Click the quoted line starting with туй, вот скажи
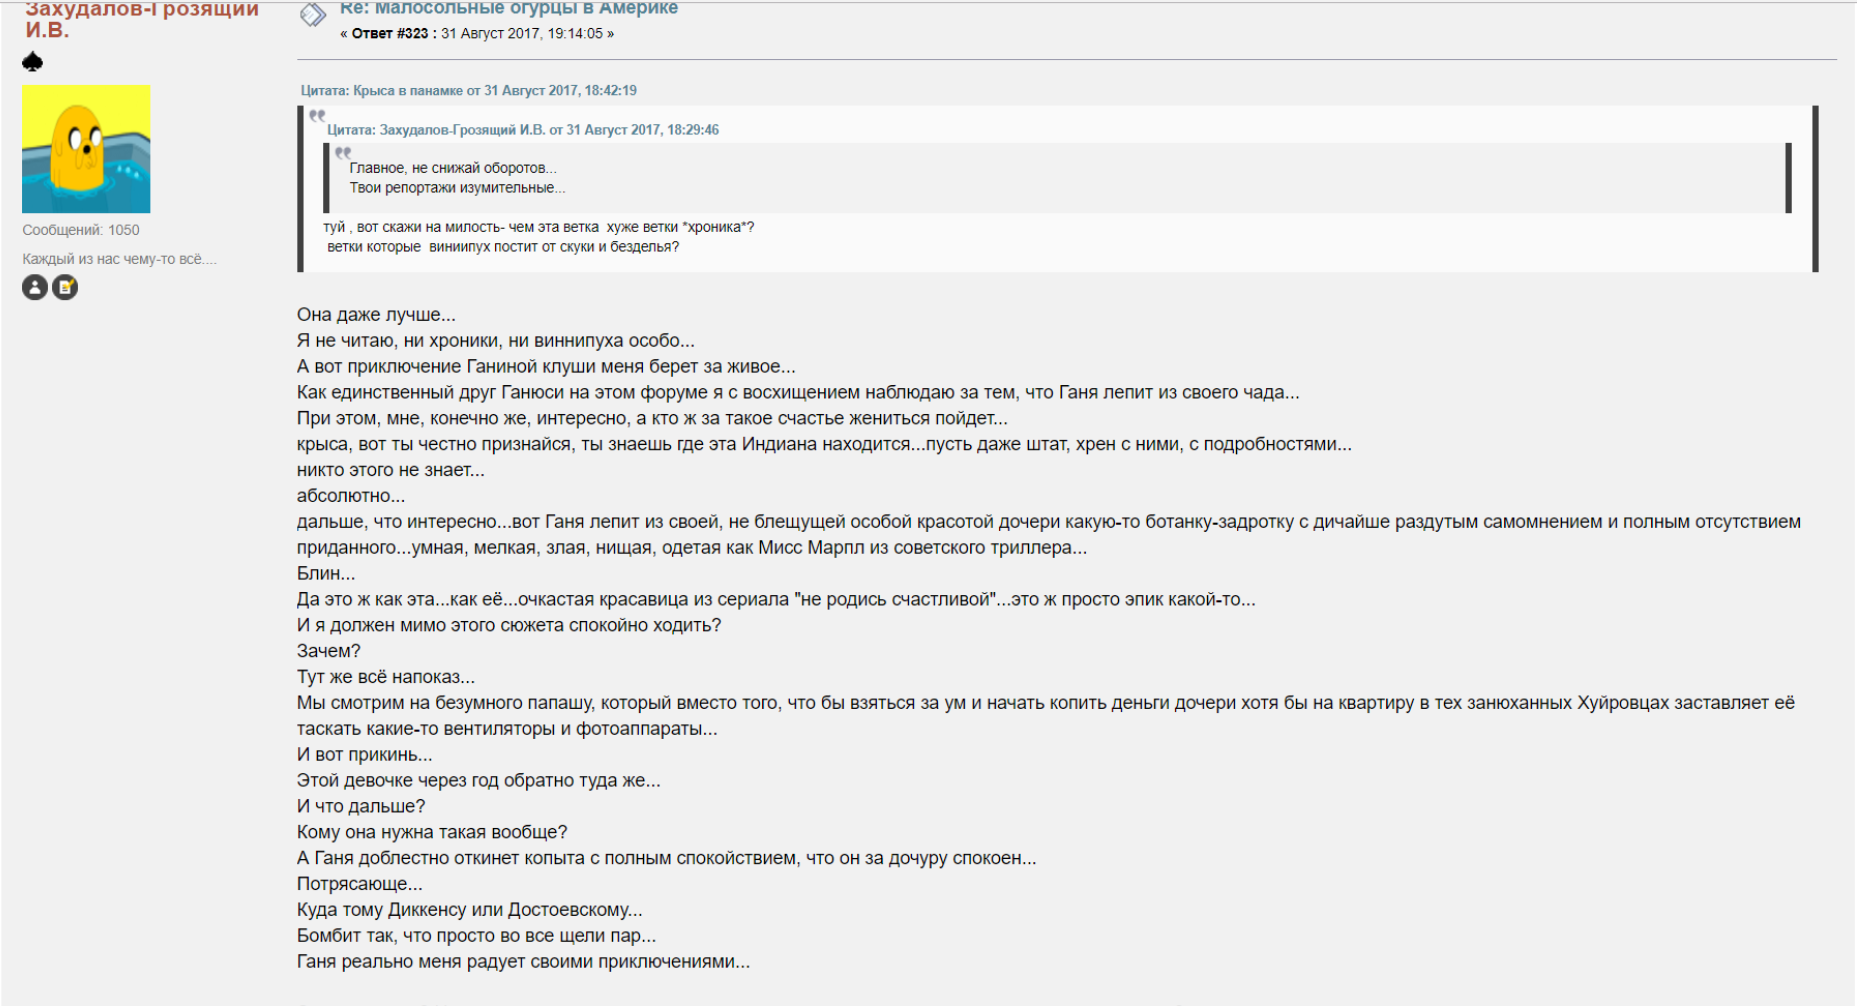1857x1006 pixels. click(538, 227)
